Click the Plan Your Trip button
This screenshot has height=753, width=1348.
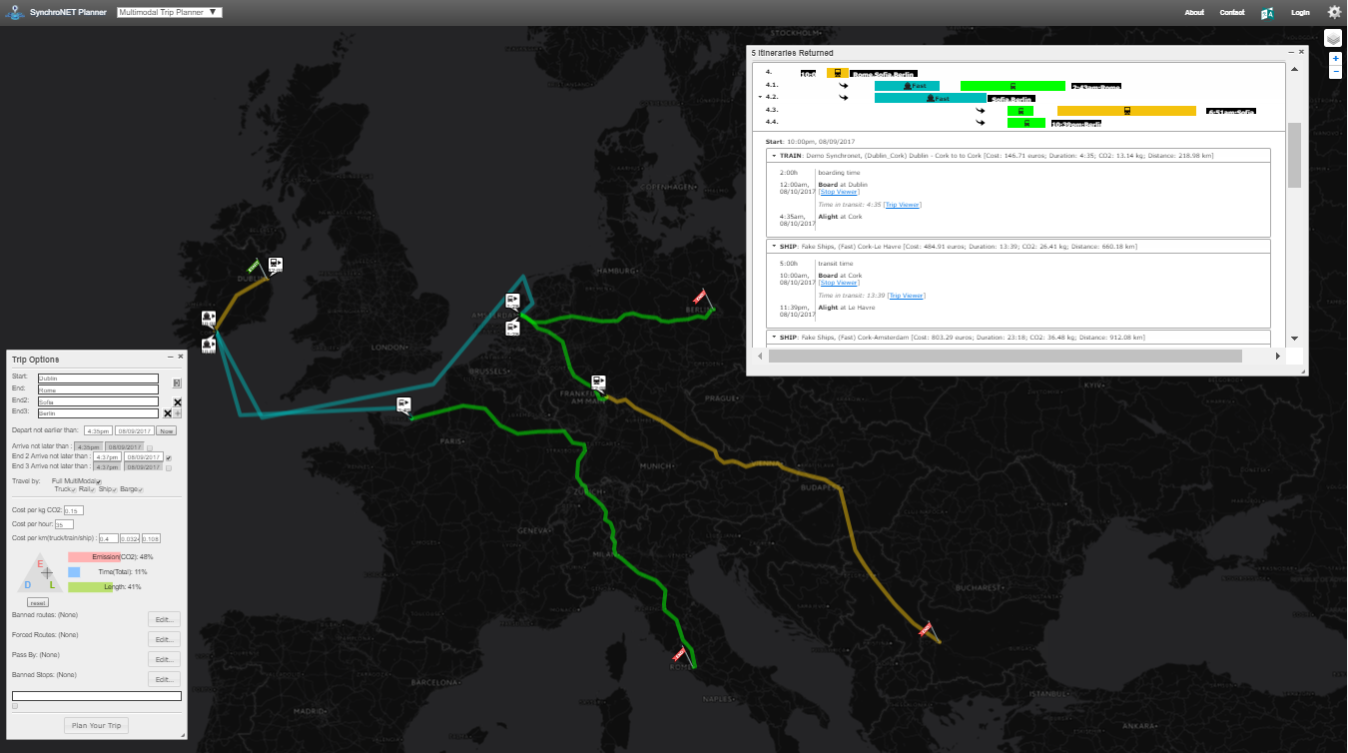coord(97,725)
